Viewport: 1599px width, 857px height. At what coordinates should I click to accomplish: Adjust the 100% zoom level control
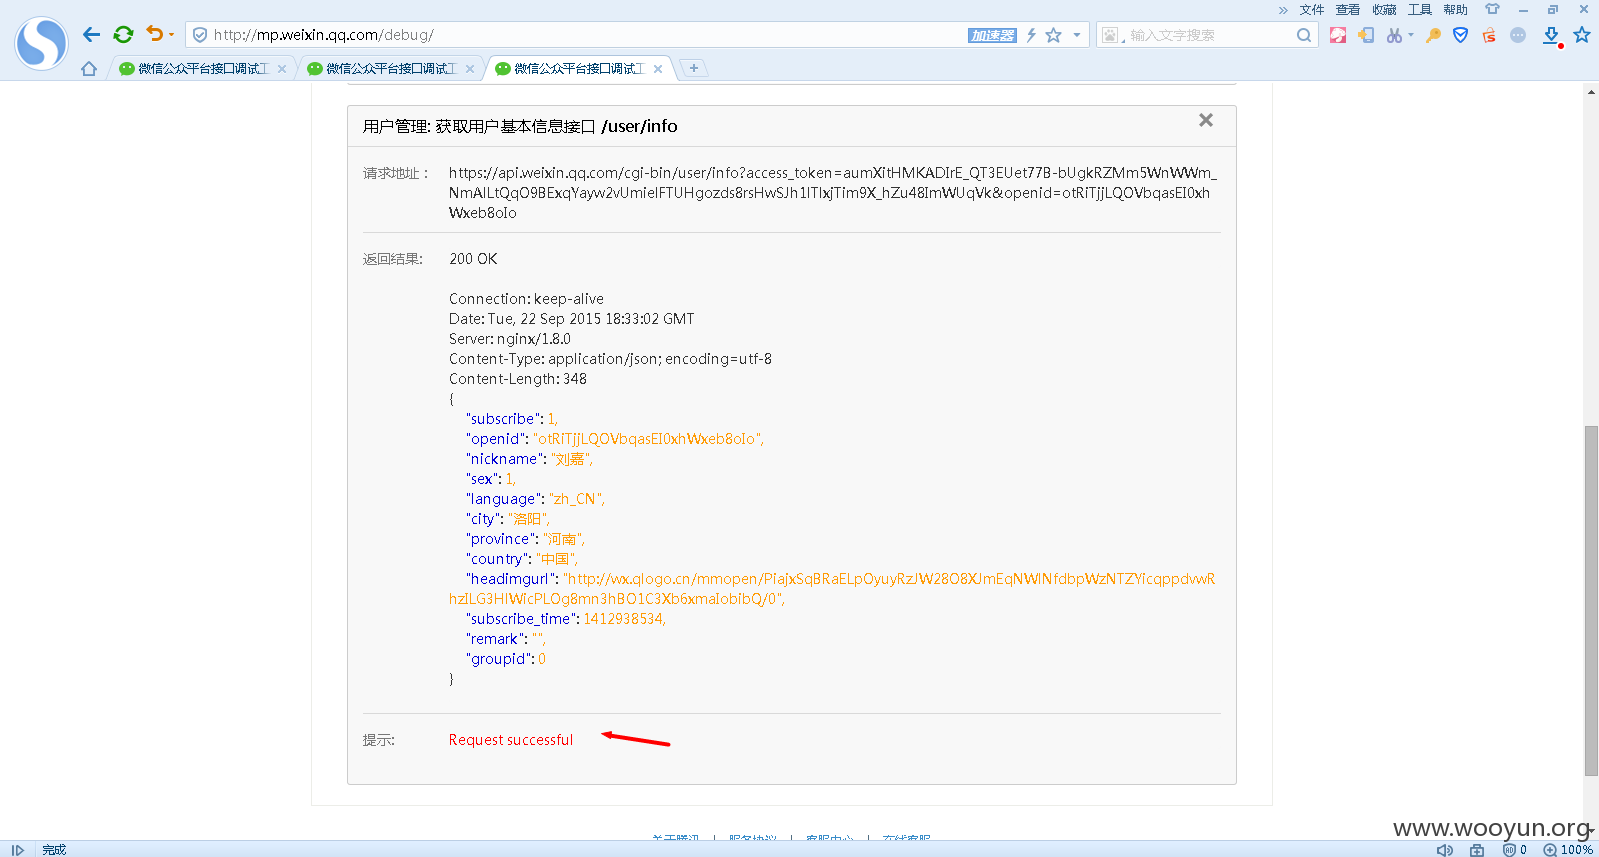1568,850
